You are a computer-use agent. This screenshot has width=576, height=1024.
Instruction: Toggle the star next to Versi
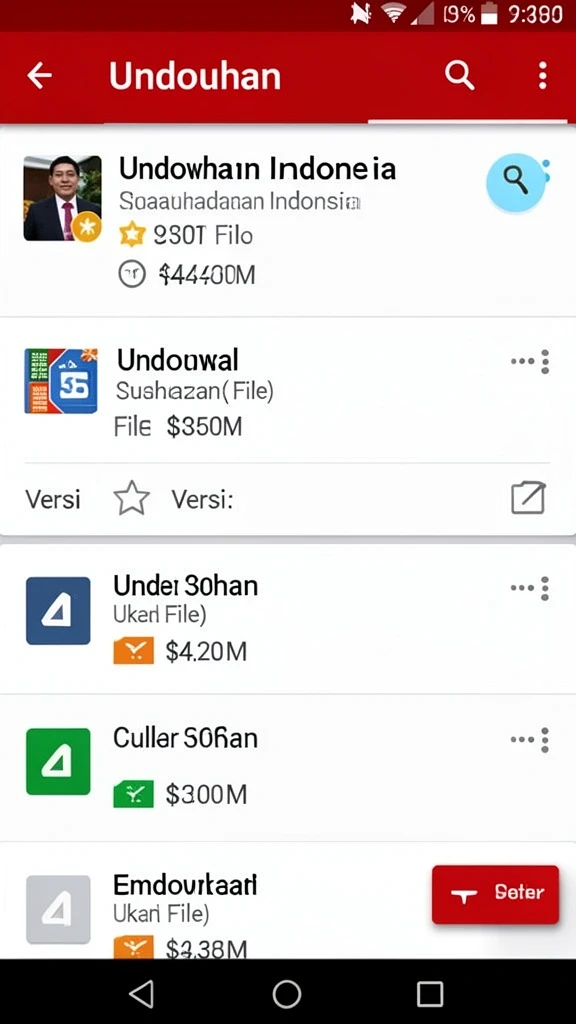[x=132, y=499]
